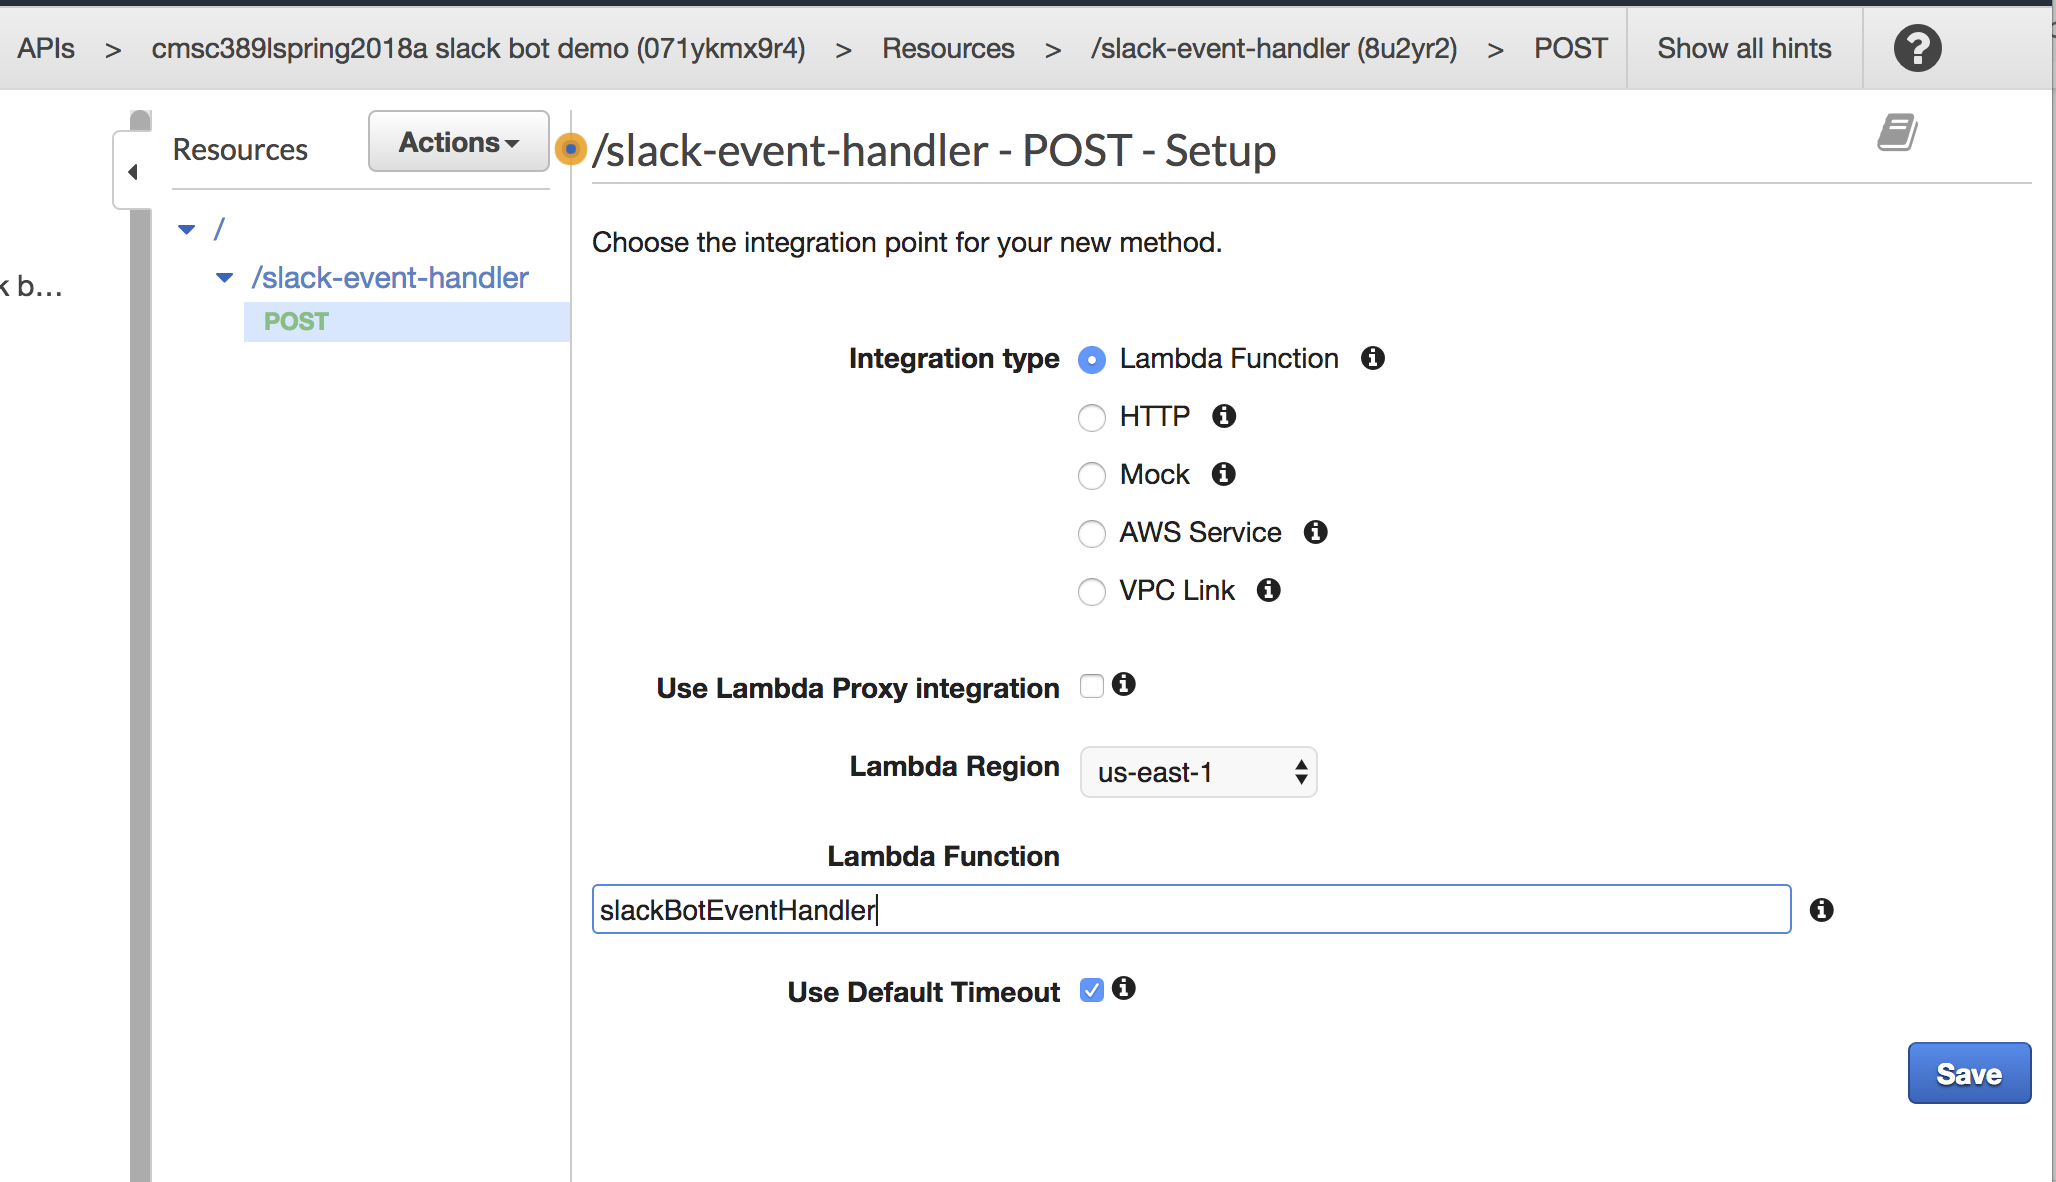Select the HTTP integration type

point(1092,417)
